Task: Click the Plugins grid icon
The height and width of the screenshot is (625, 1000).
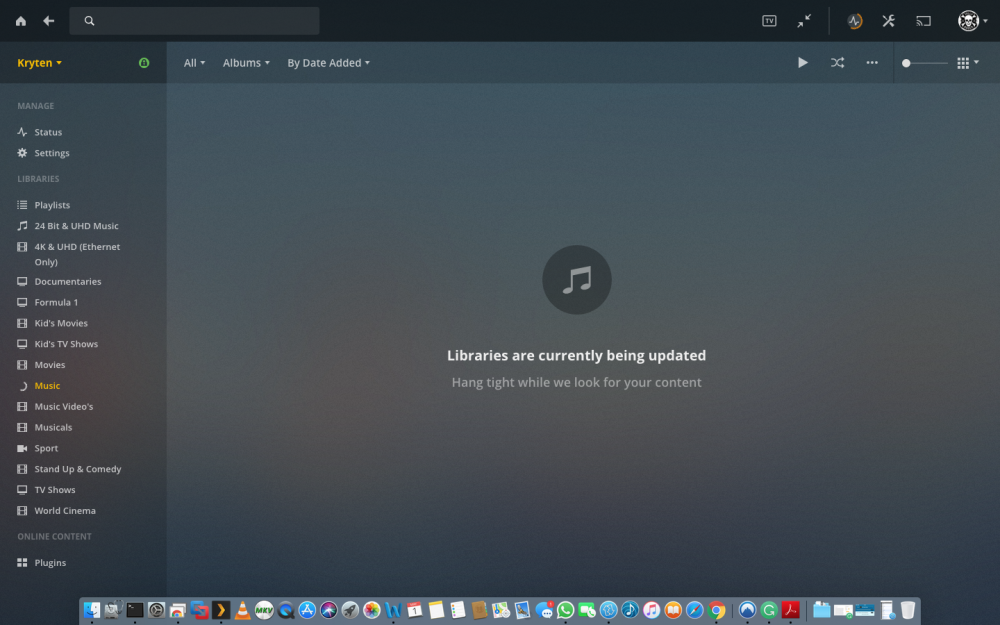Action: pos(22,562)
